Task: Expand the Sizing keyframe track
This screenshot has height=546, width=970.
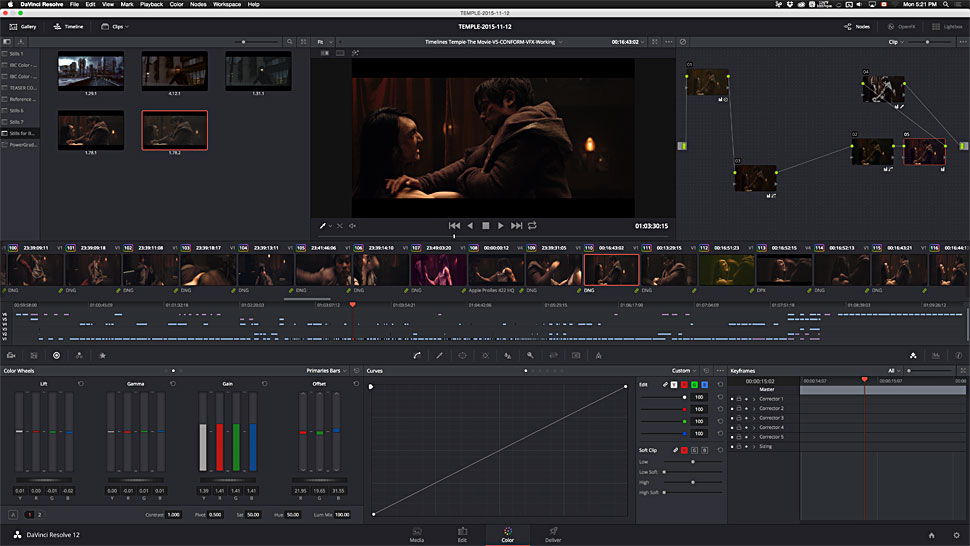Action: pyautogui.click(x=754, y=446)
